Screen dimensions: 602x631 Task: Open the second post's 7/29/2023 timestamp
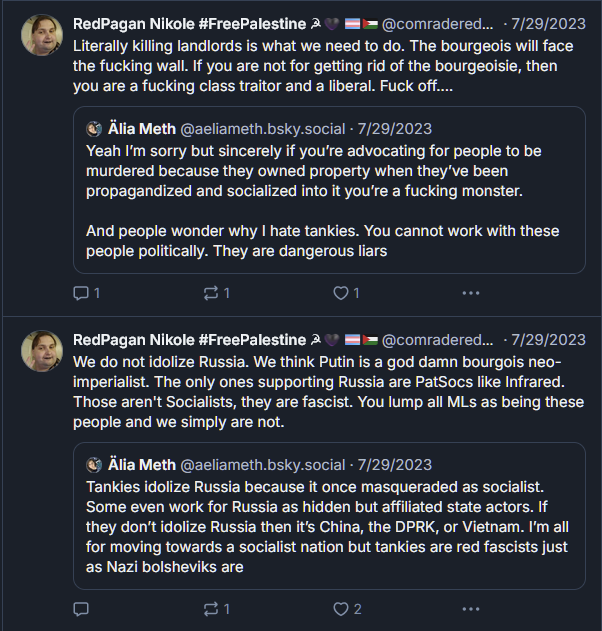tap(548, 340)
